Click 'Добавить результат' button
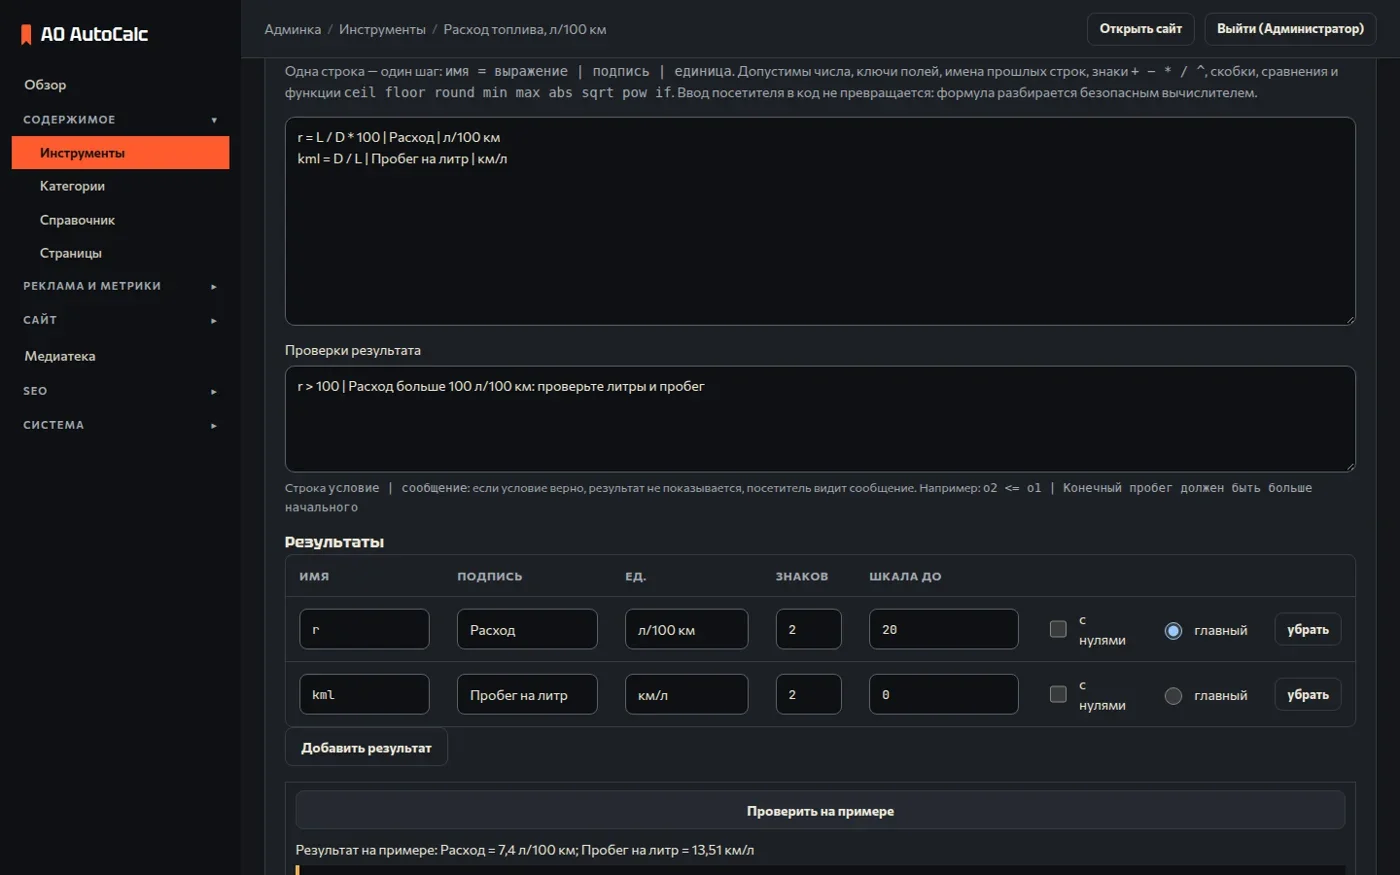The width and height of the screenshot is (1400, 875). 366,748
